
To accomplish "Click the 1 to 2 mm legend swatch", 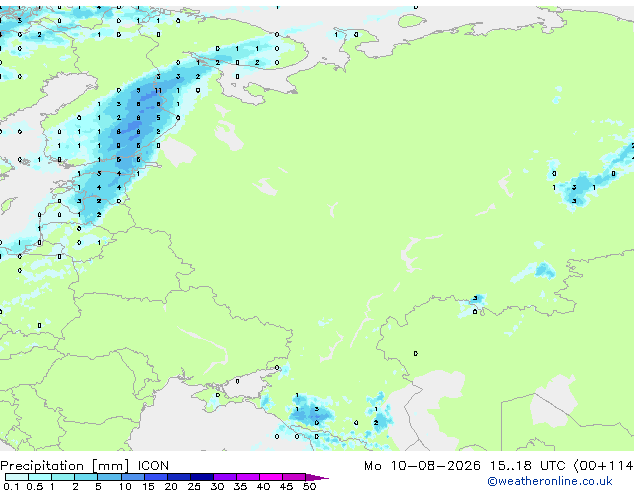I will click(63, 477).
